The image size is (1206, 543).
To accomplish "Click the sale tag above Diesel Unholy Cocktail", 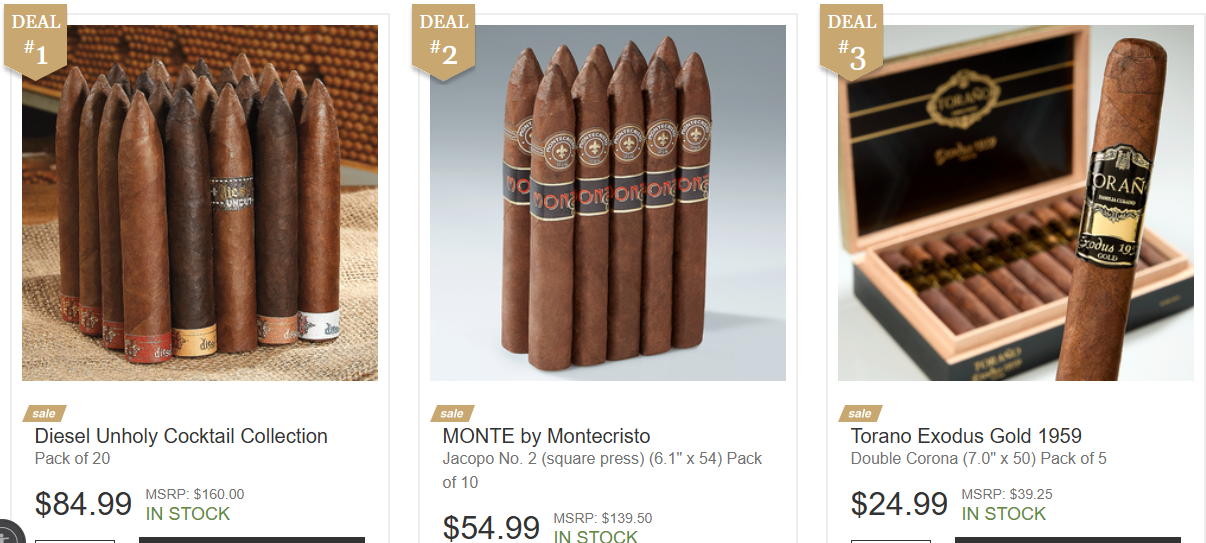I will 44,413.
